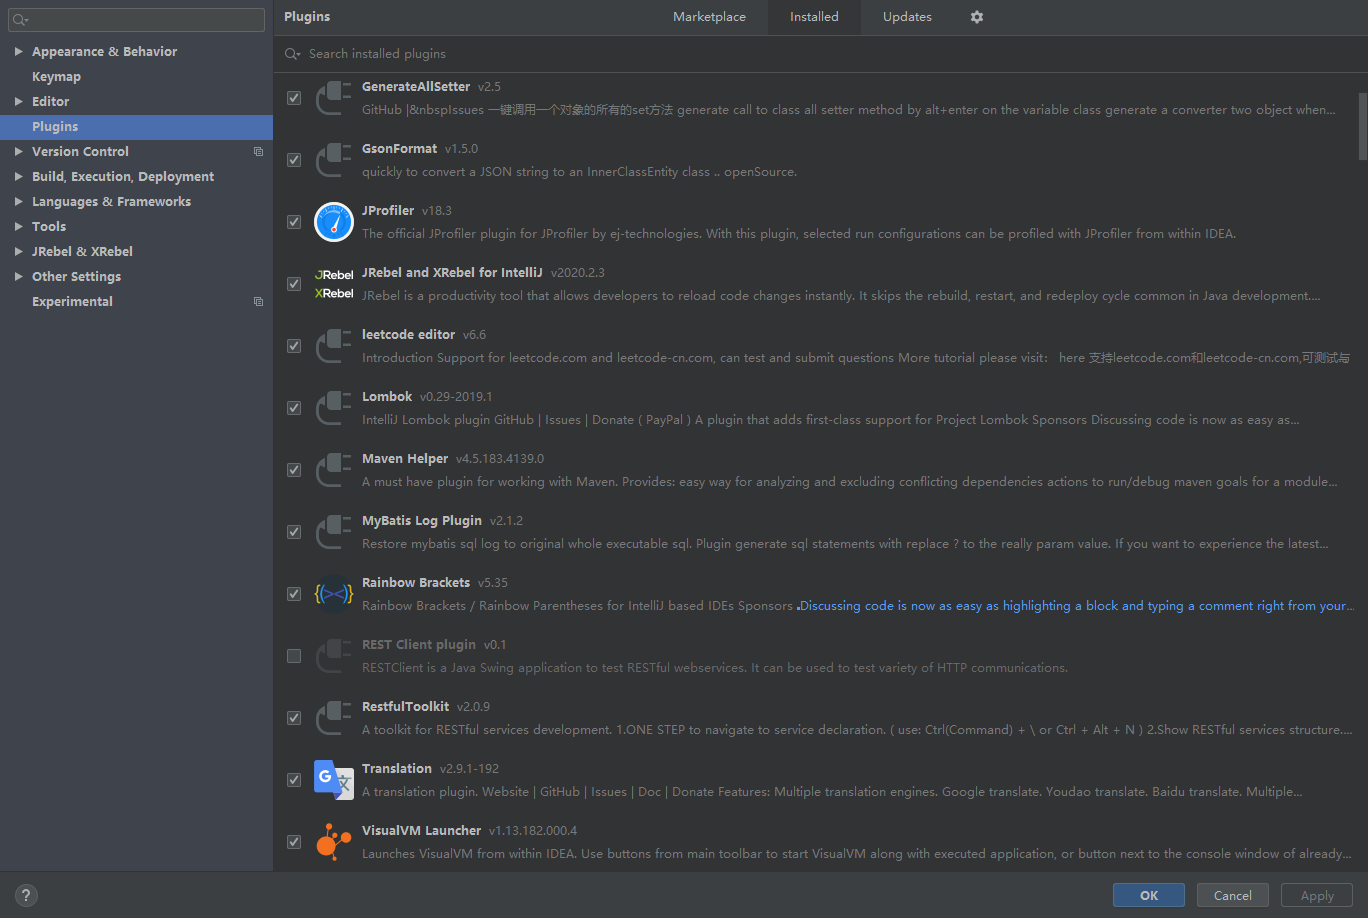Select Keymap in settings tree
Image resolution: width=1368 pixels, height=918 pixels.
click(136, 77)
